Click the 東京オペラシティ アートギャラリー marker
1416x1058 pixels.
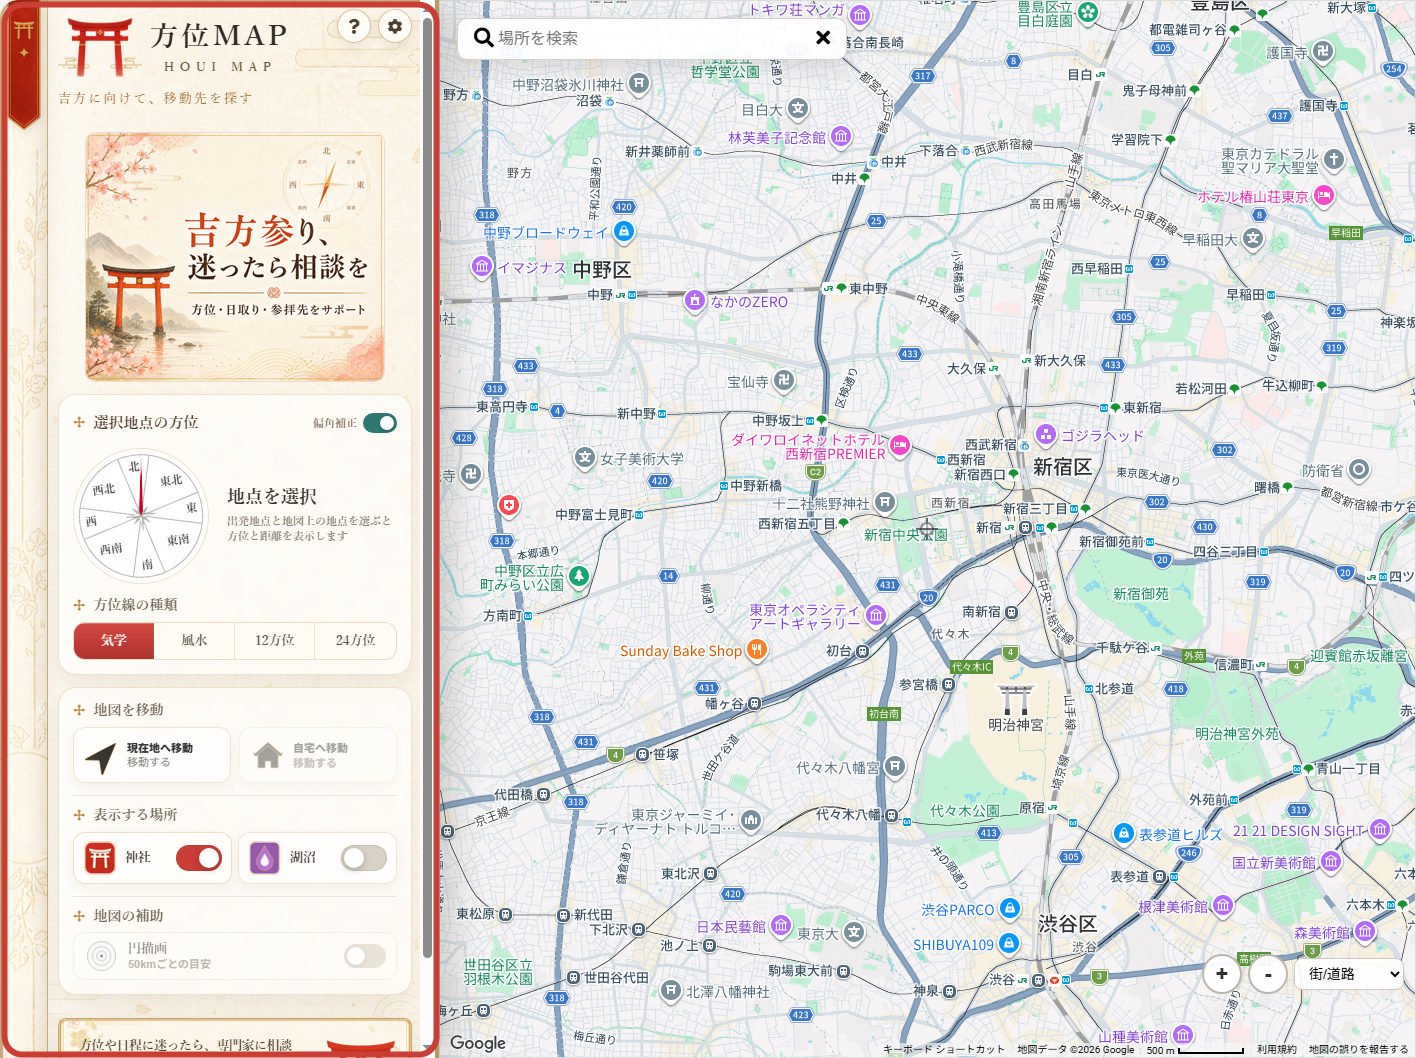[876, 615]
